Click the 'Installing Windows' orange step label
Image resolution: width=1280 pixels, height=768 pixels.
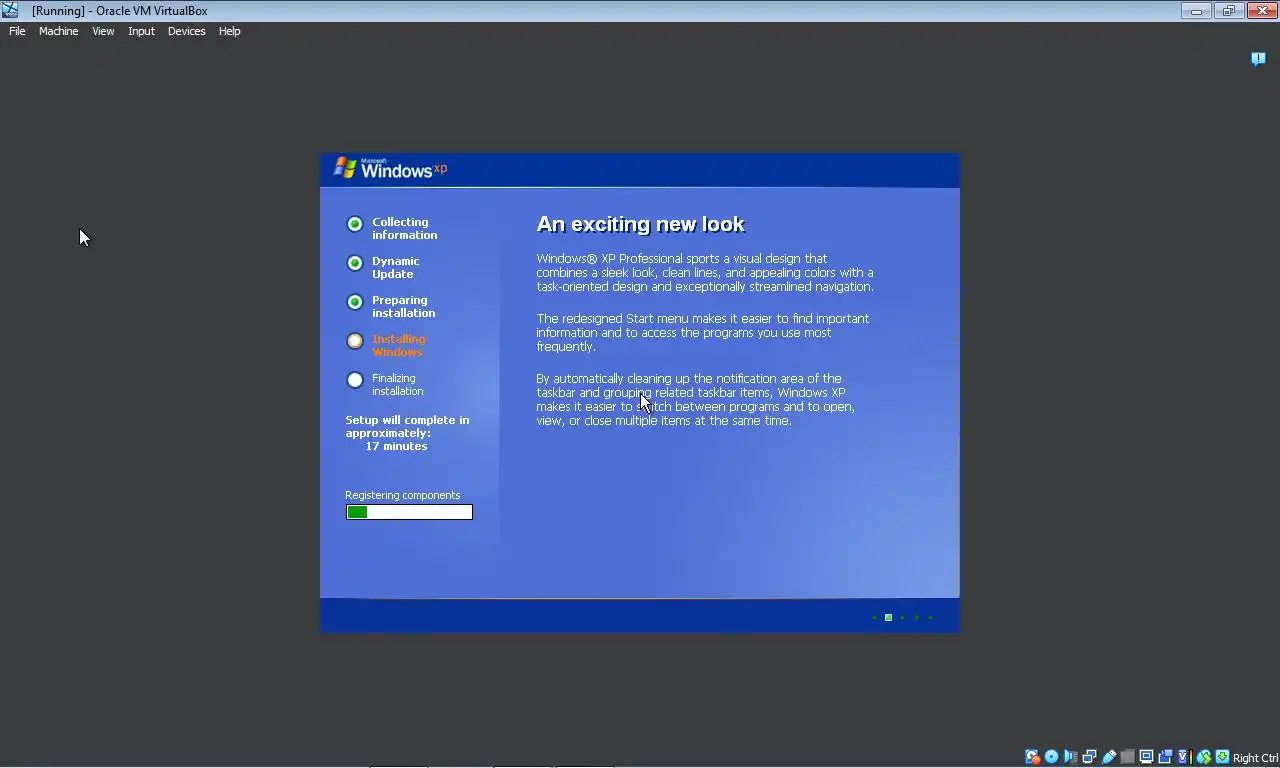(399, 346)
